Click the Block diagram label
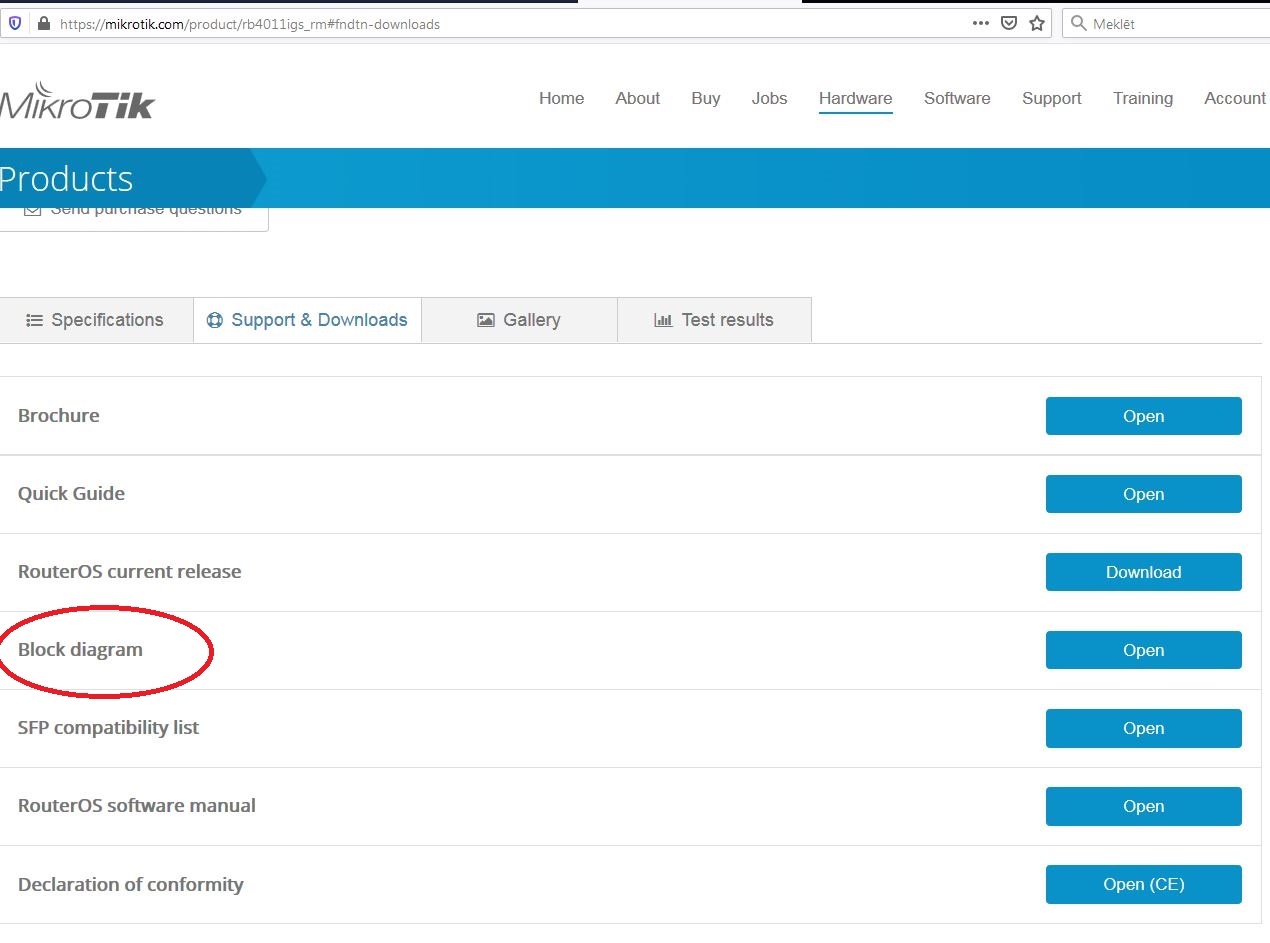1270x943 pixels. click(x=80, y=650)
